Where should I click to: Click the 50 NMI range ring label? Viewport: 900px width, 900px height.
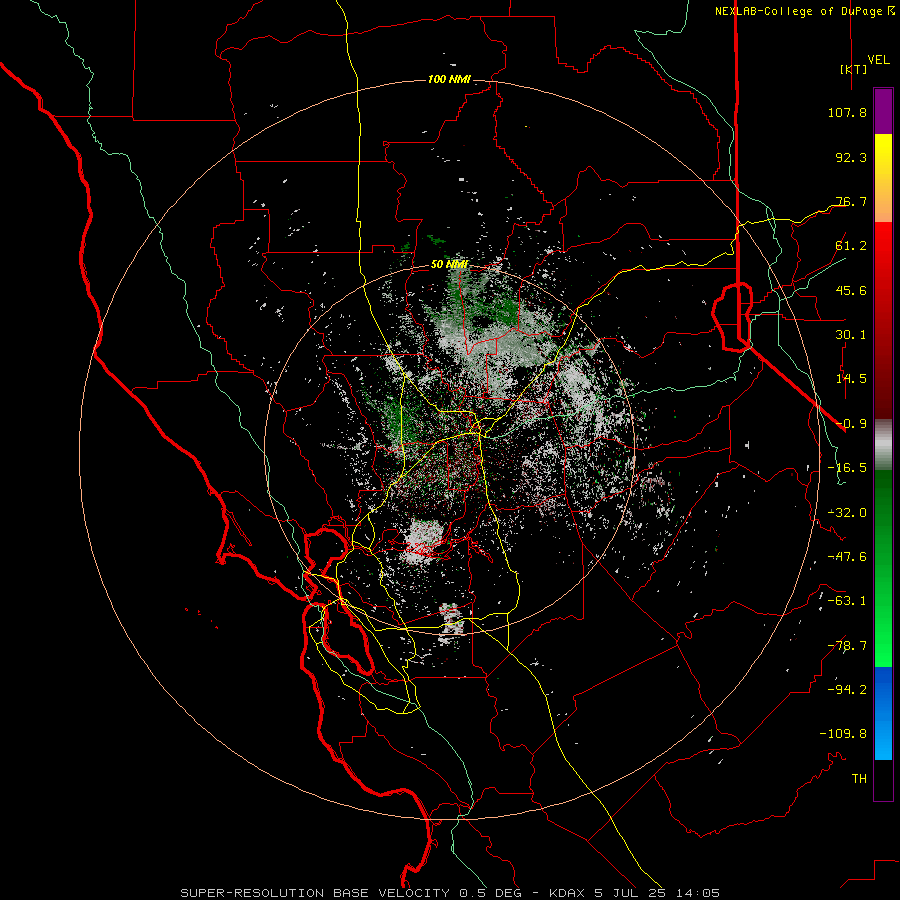449,265
